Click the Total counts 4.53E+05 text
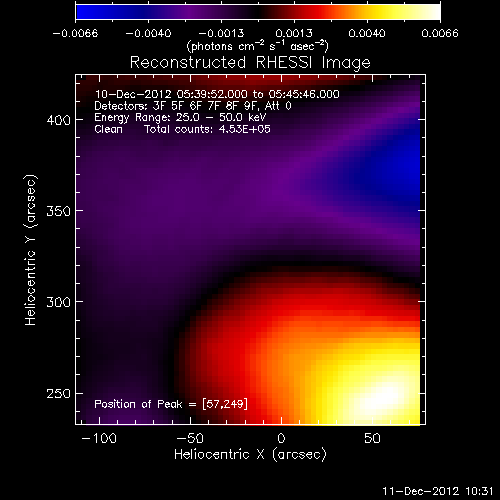 207,129
